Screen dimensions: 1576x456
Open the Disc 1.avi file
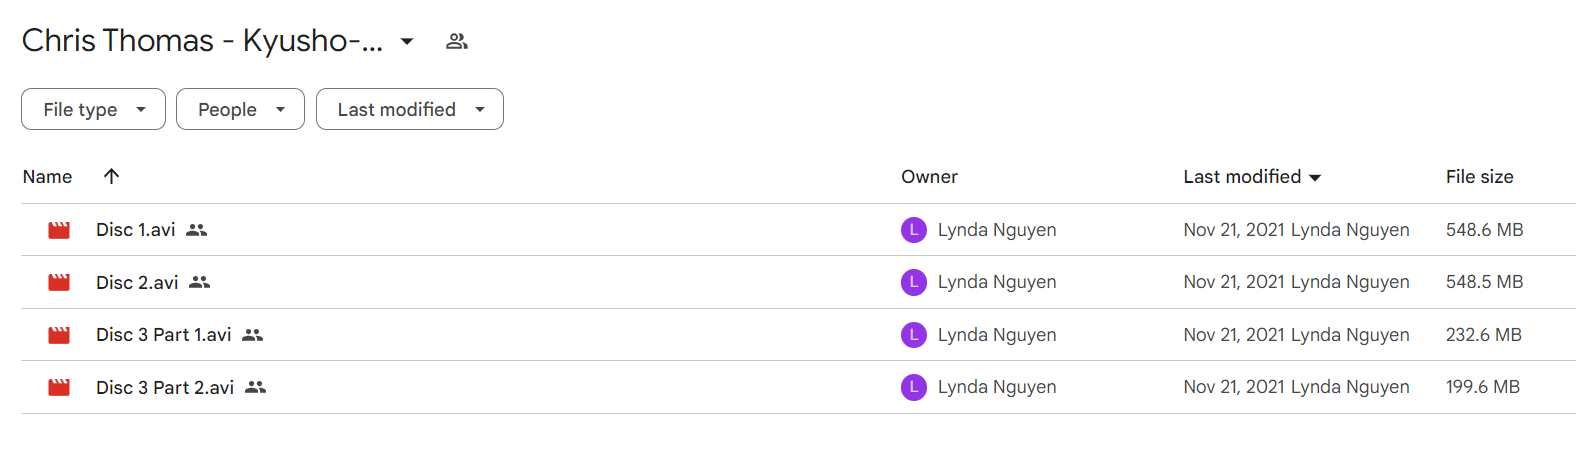[x=135, y=230]
